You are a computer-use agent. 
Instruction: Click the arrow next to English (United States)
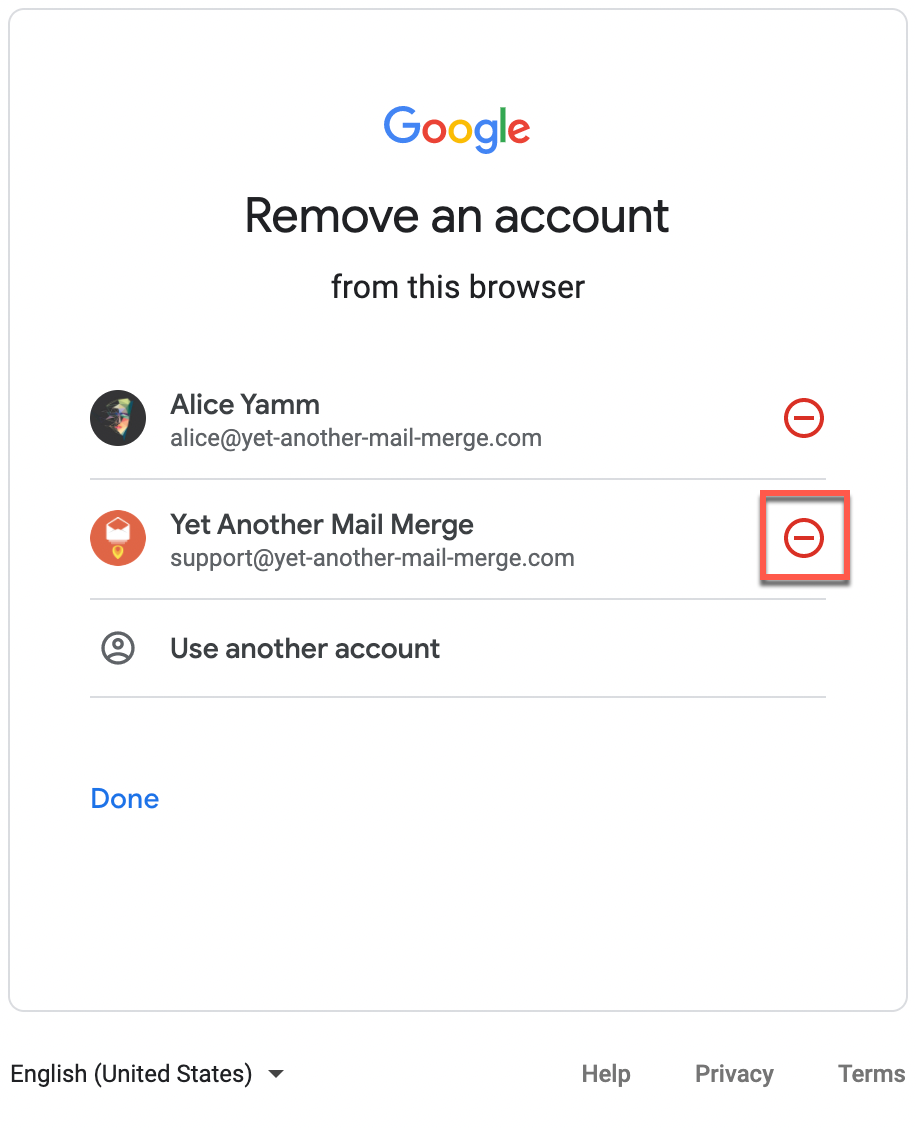276,1074
